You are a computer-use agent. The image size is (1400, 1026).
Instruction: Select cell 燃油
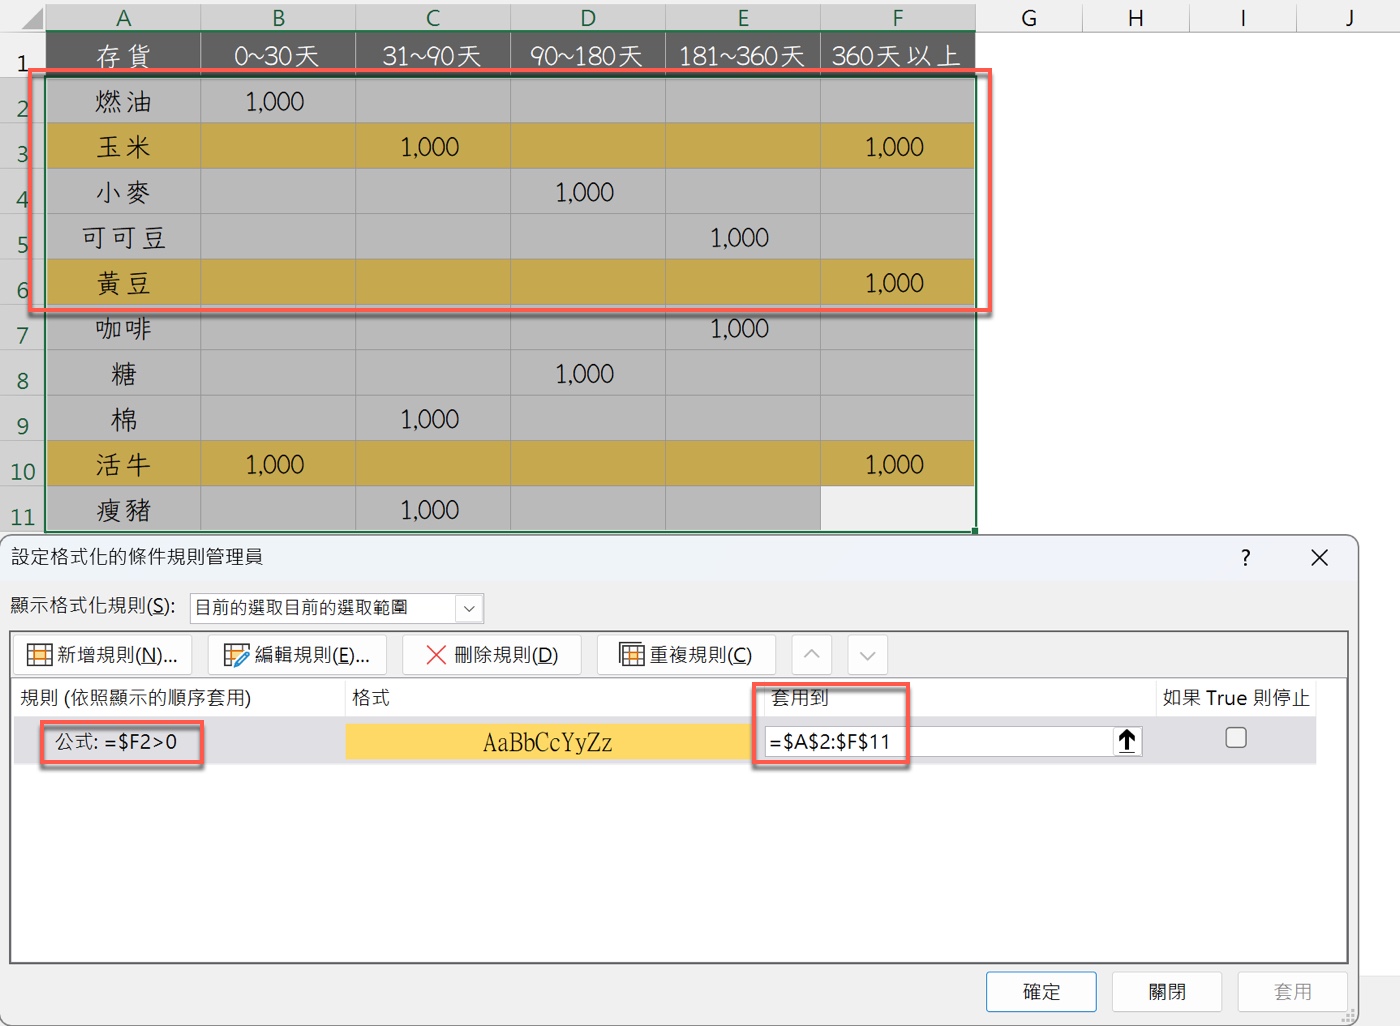[x=123, y=101]
